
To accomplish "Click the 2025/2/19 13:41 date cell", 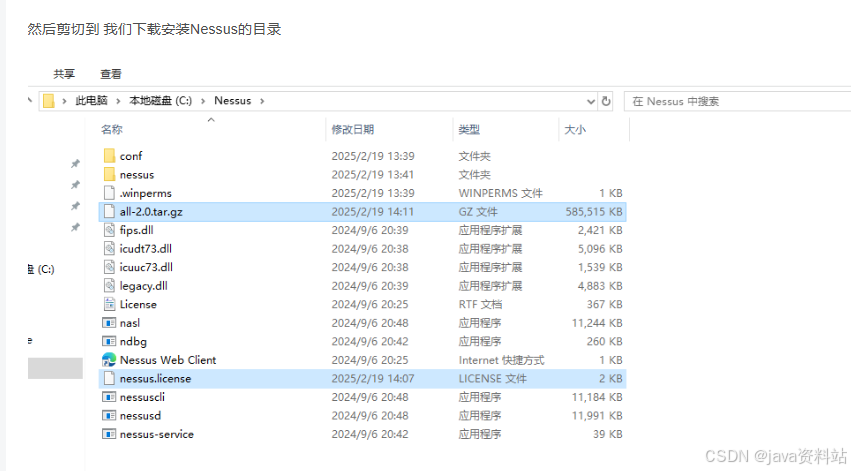I will click(x=372, y=175).
